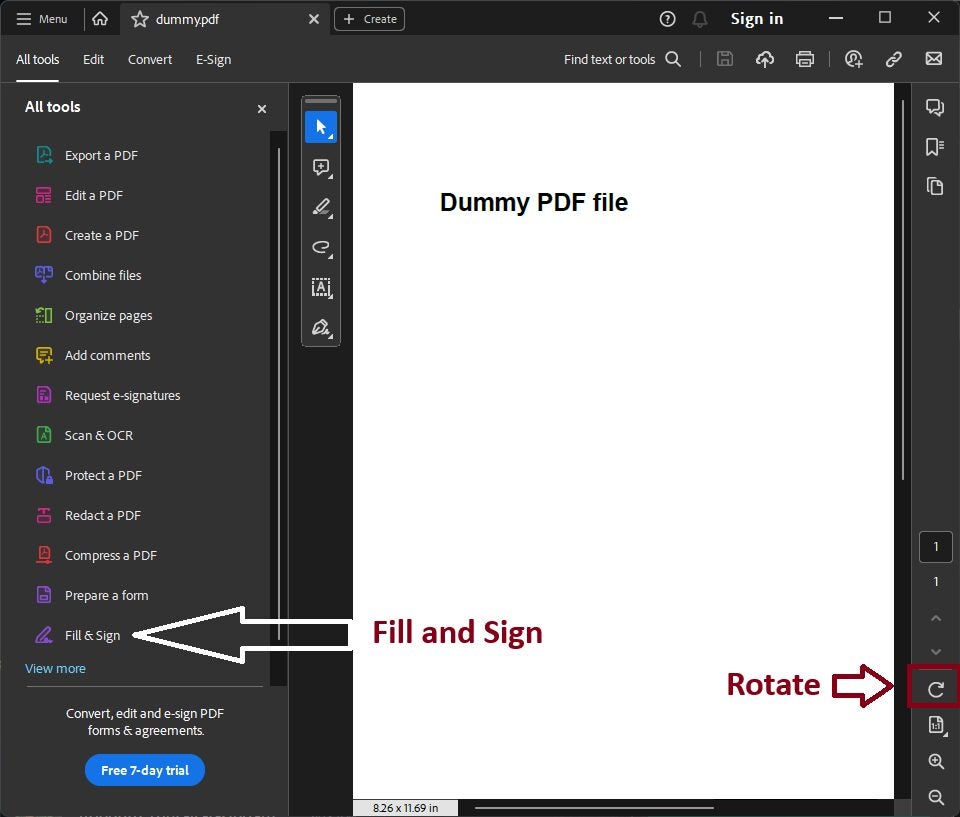Image resolution: width=960 pixels, height=817 pixels.
Task: Select the Selection arrow tool
Action: click(321, 127)
